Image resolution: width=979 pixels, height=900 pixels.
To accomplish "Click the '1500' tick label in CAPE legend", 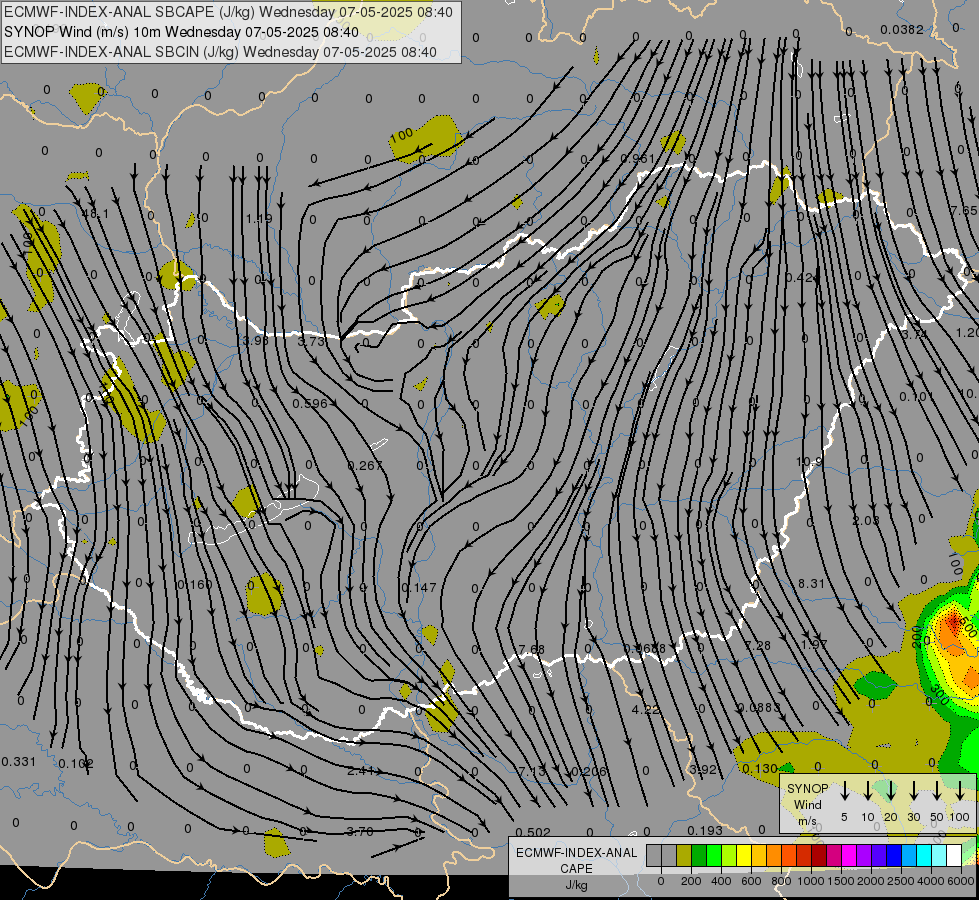I will (840, 881).
